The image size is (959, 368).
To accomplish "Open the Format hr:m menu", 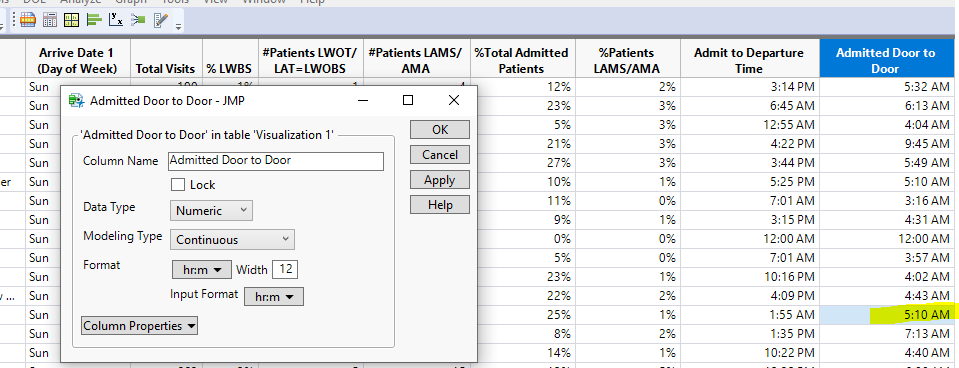I will coord(202,270).
